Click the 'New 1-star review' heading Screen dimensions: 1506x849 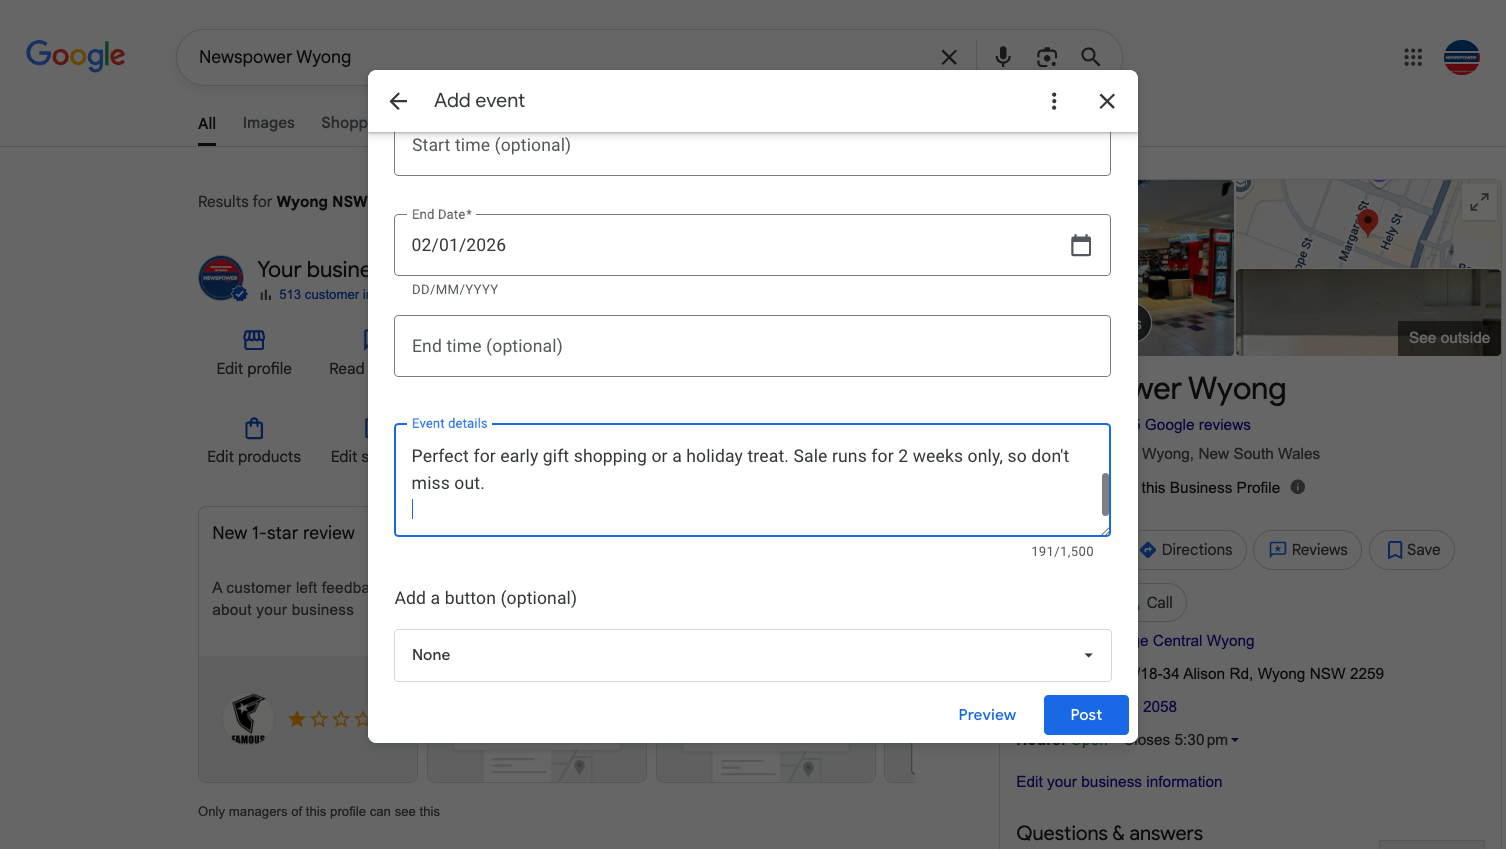click(x=283, y=533)
